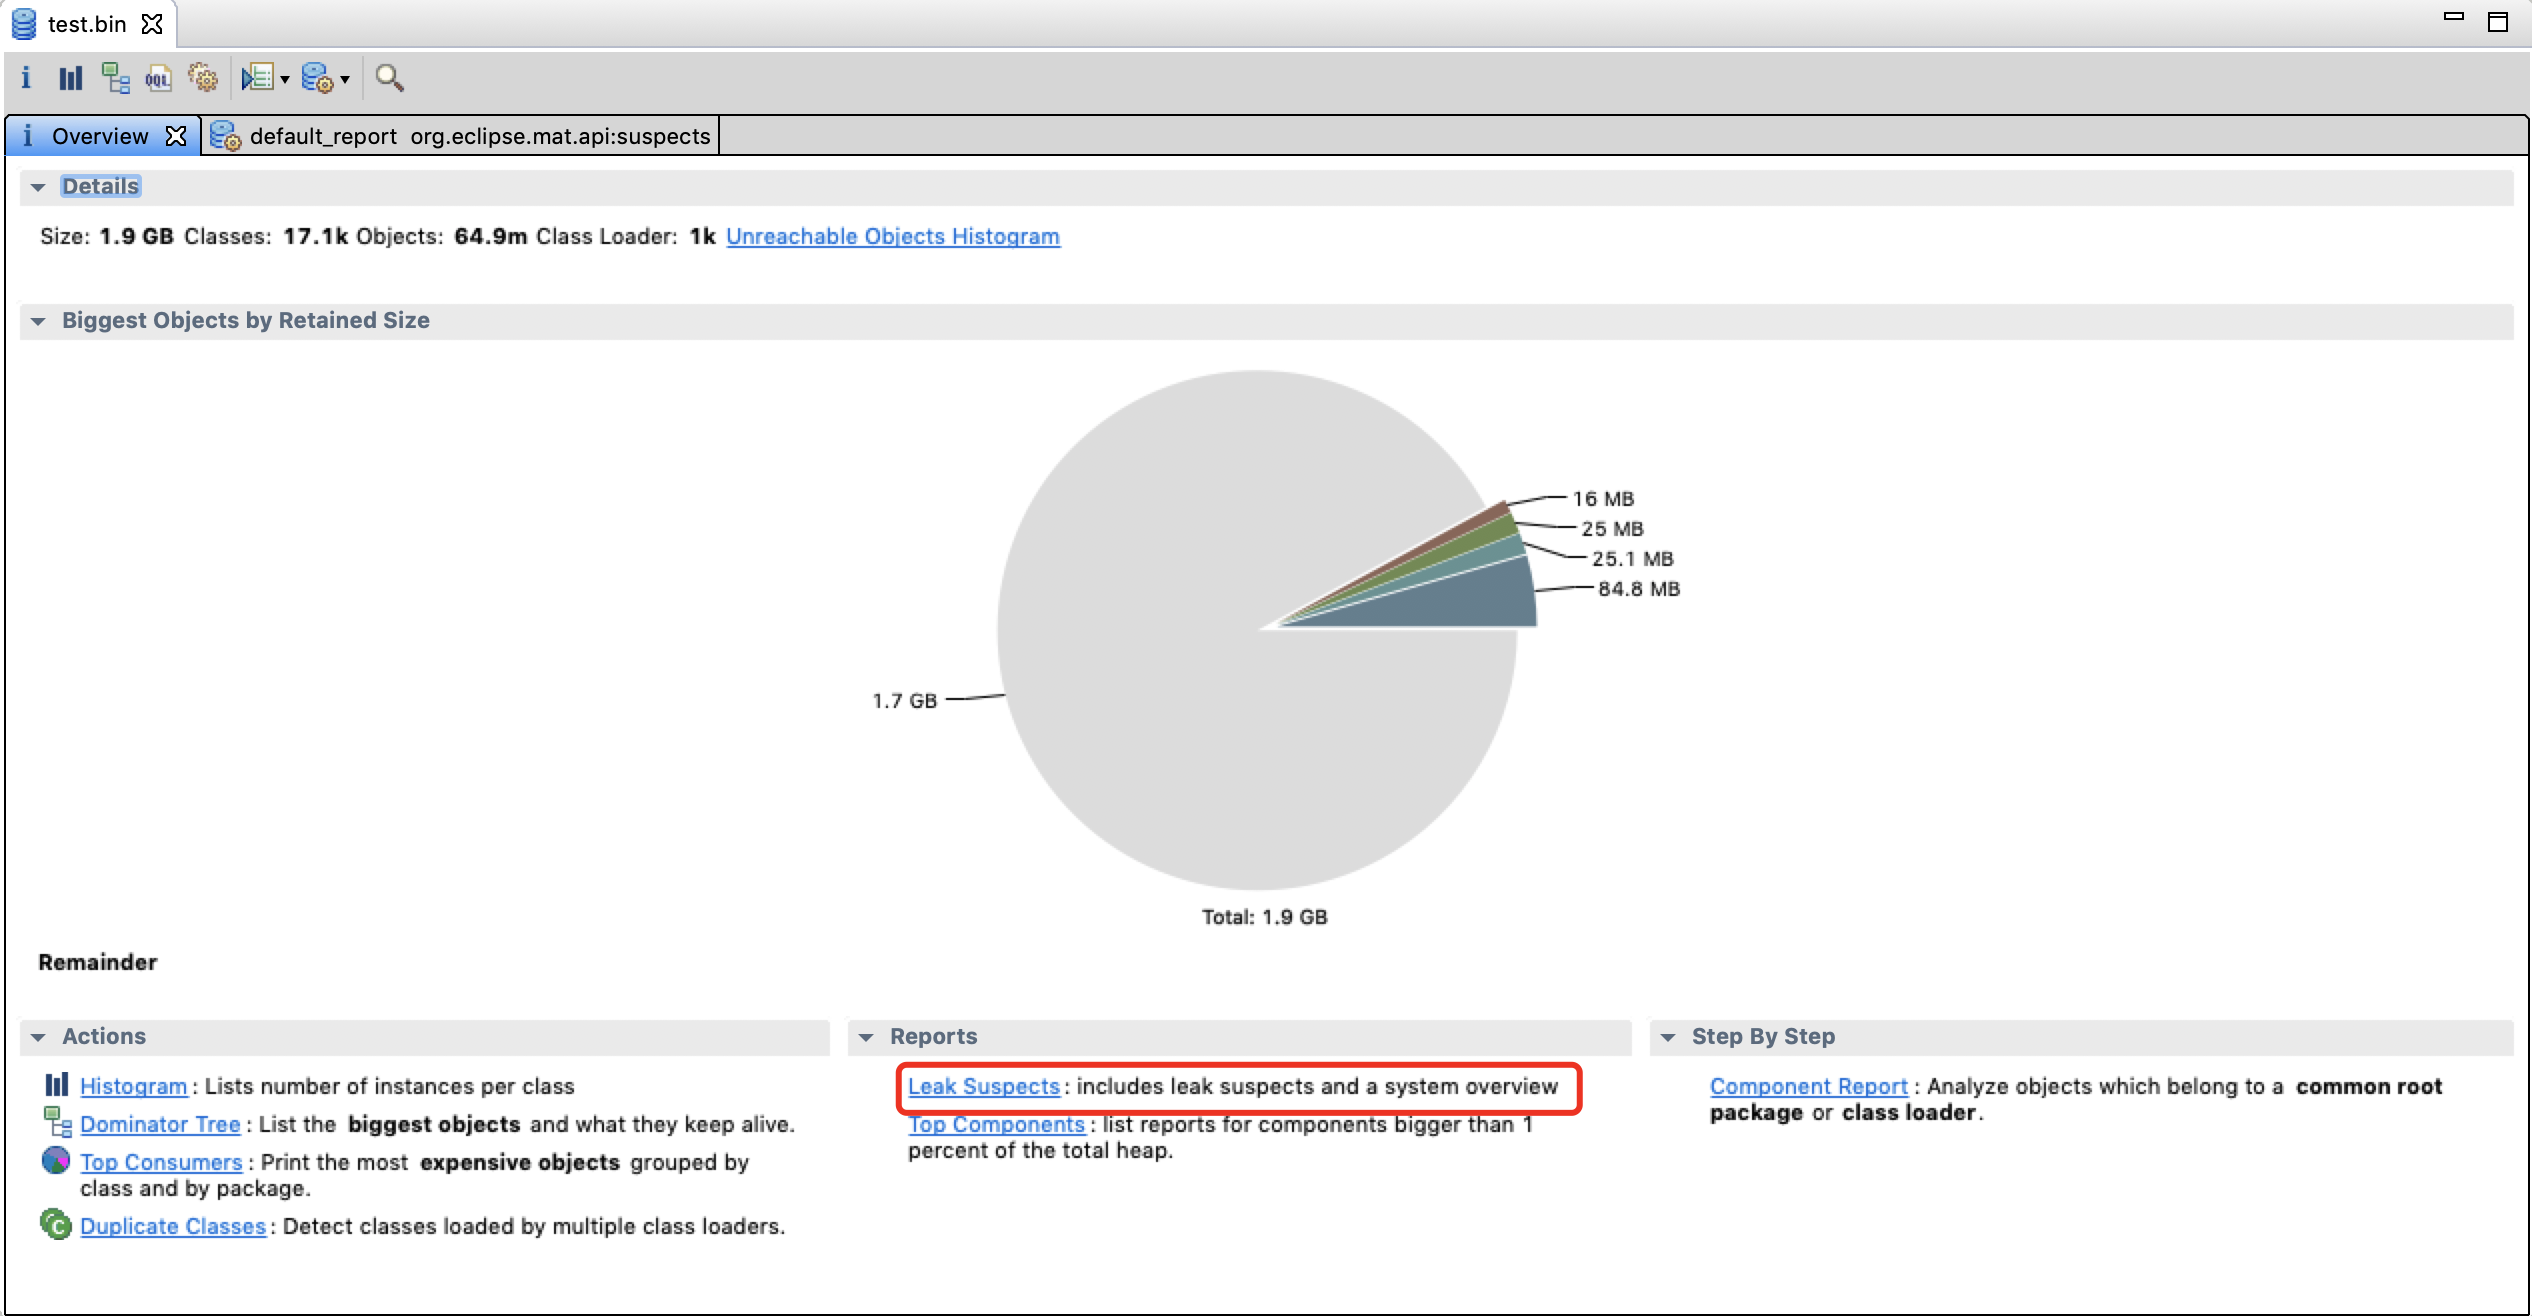Screen dimensions: 2532x1316
Task: Open the dropdown arrow next to query browser
Action: pyautogui.click(x=345, y=79)
